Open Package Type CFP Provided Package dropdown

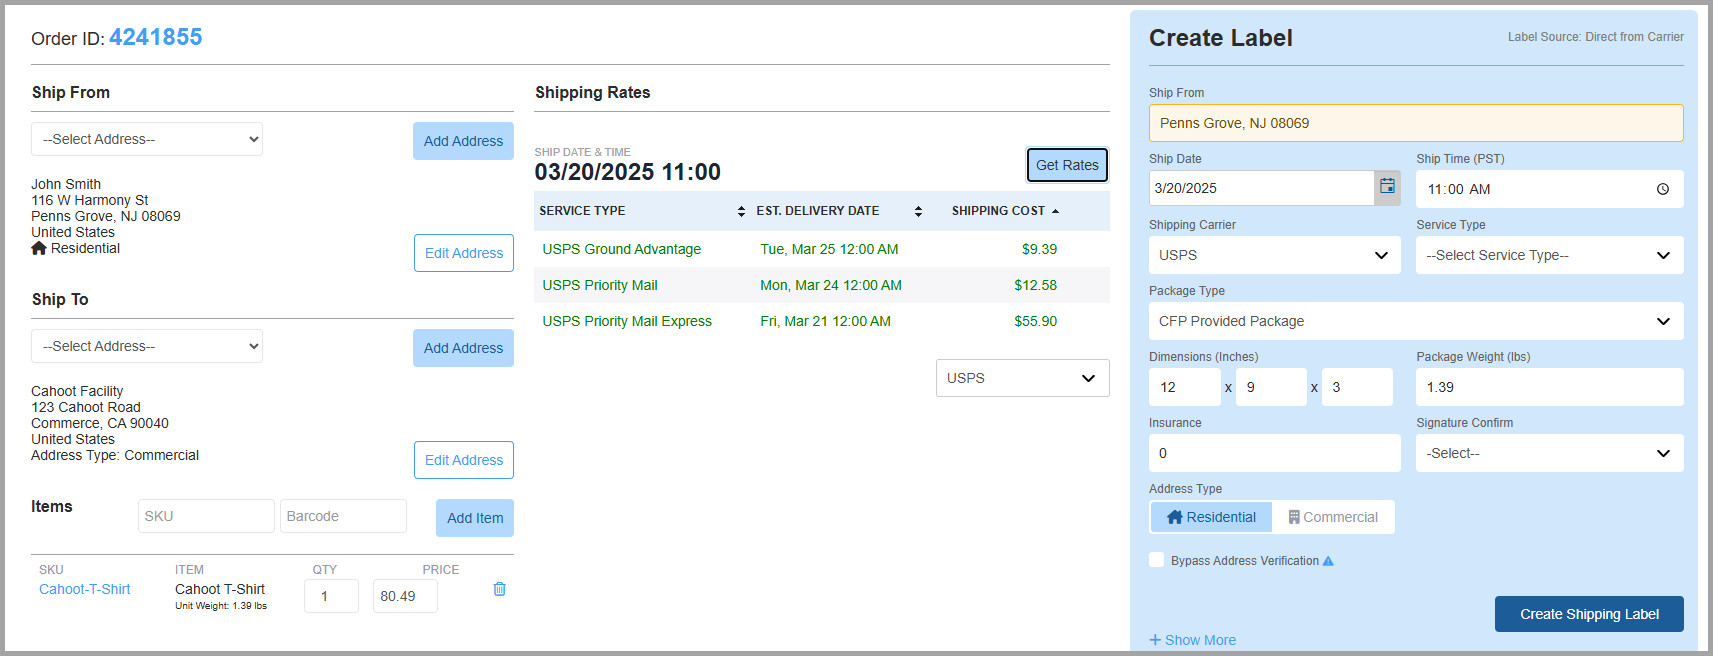pyautogui.click(x=1416, y=321)
